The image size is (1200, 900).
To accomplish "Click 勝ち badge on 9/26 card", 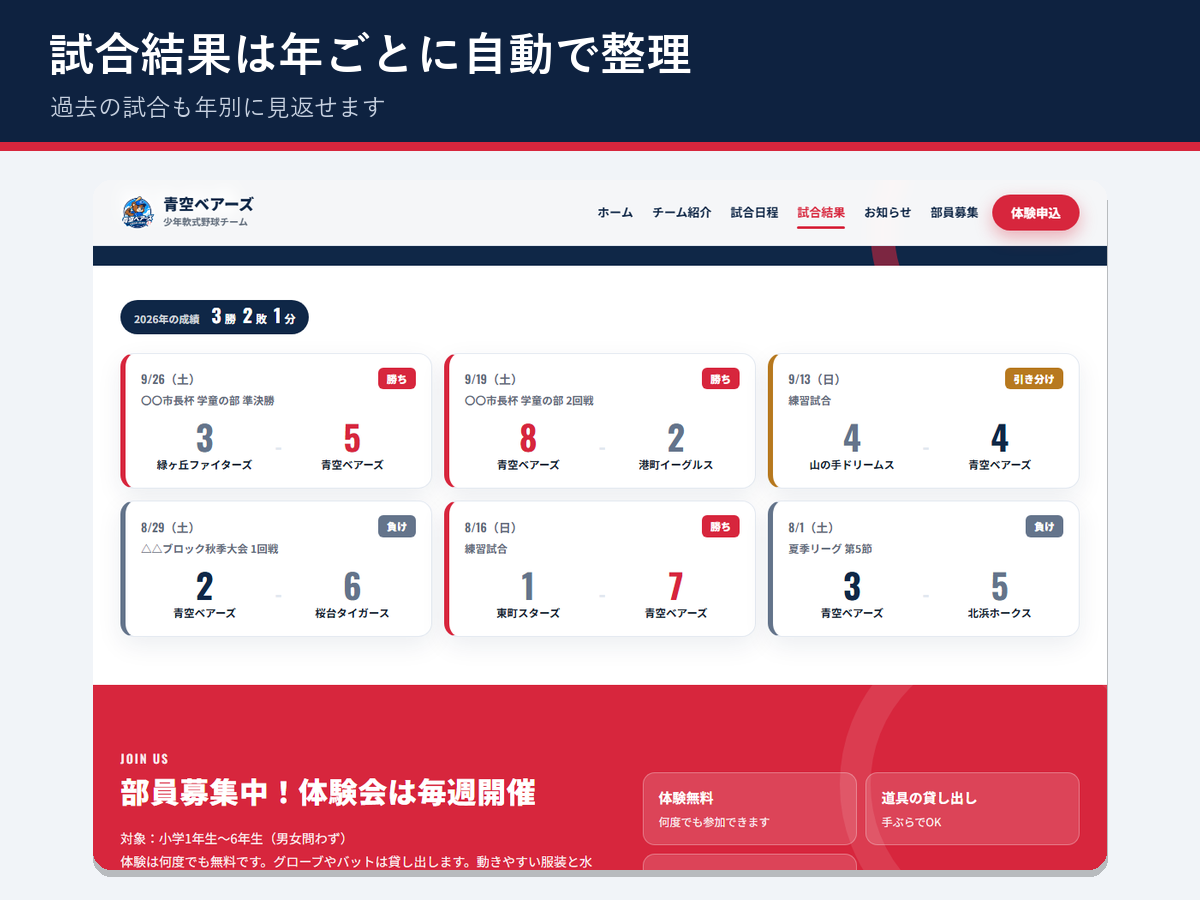I will (397, 379).
